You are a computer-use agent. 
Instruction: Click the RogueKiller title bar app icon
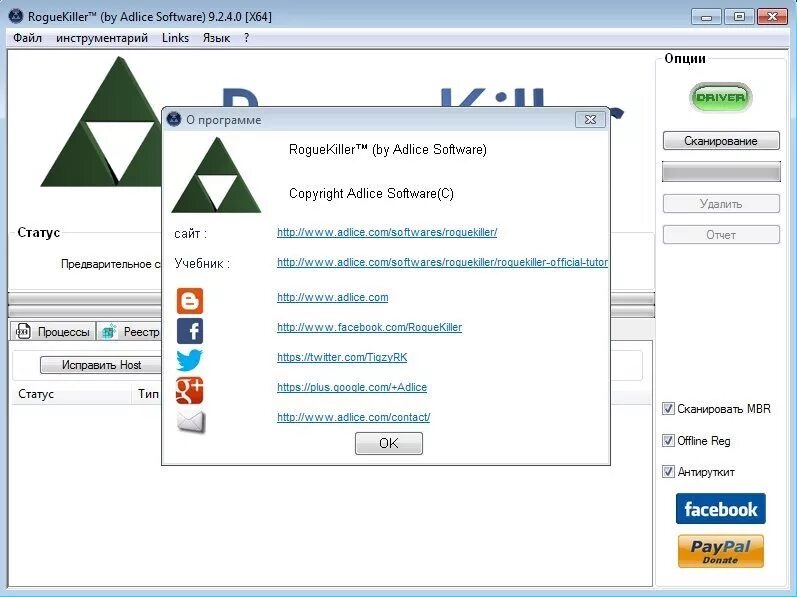[16, 16]
